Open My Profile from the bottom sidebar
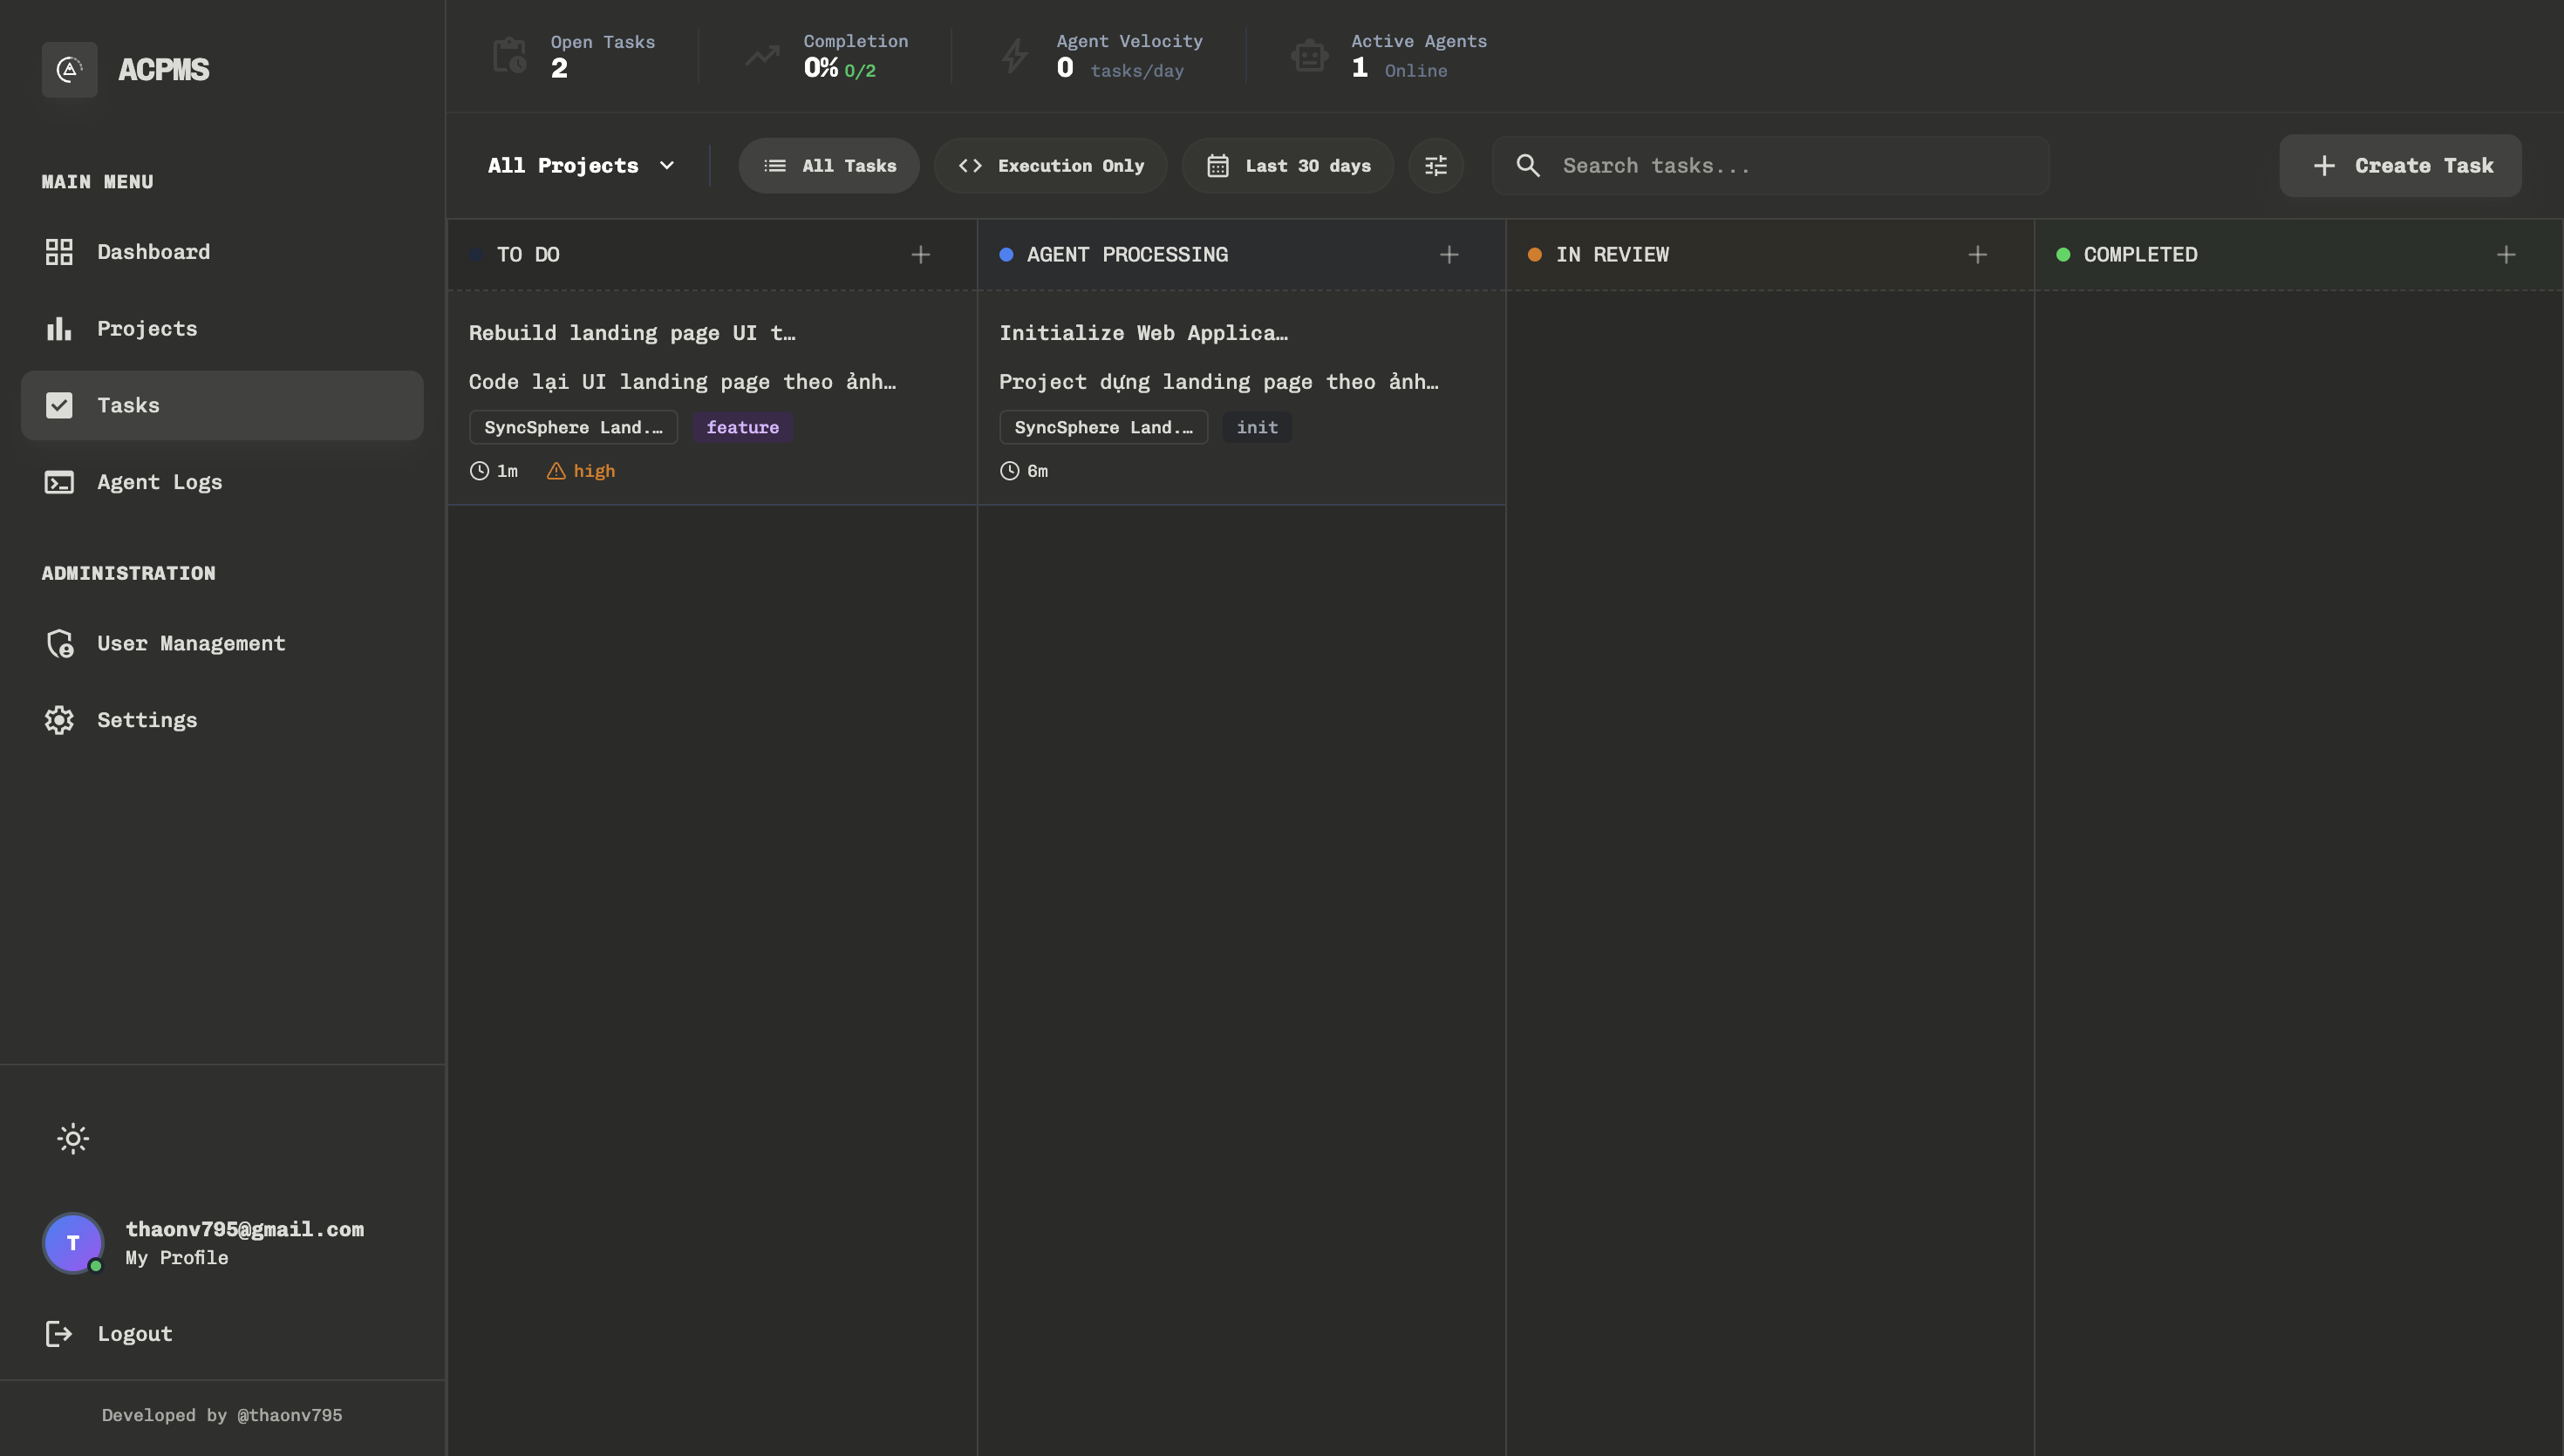This screenshot has width=2564, height=1456. 176,1257
